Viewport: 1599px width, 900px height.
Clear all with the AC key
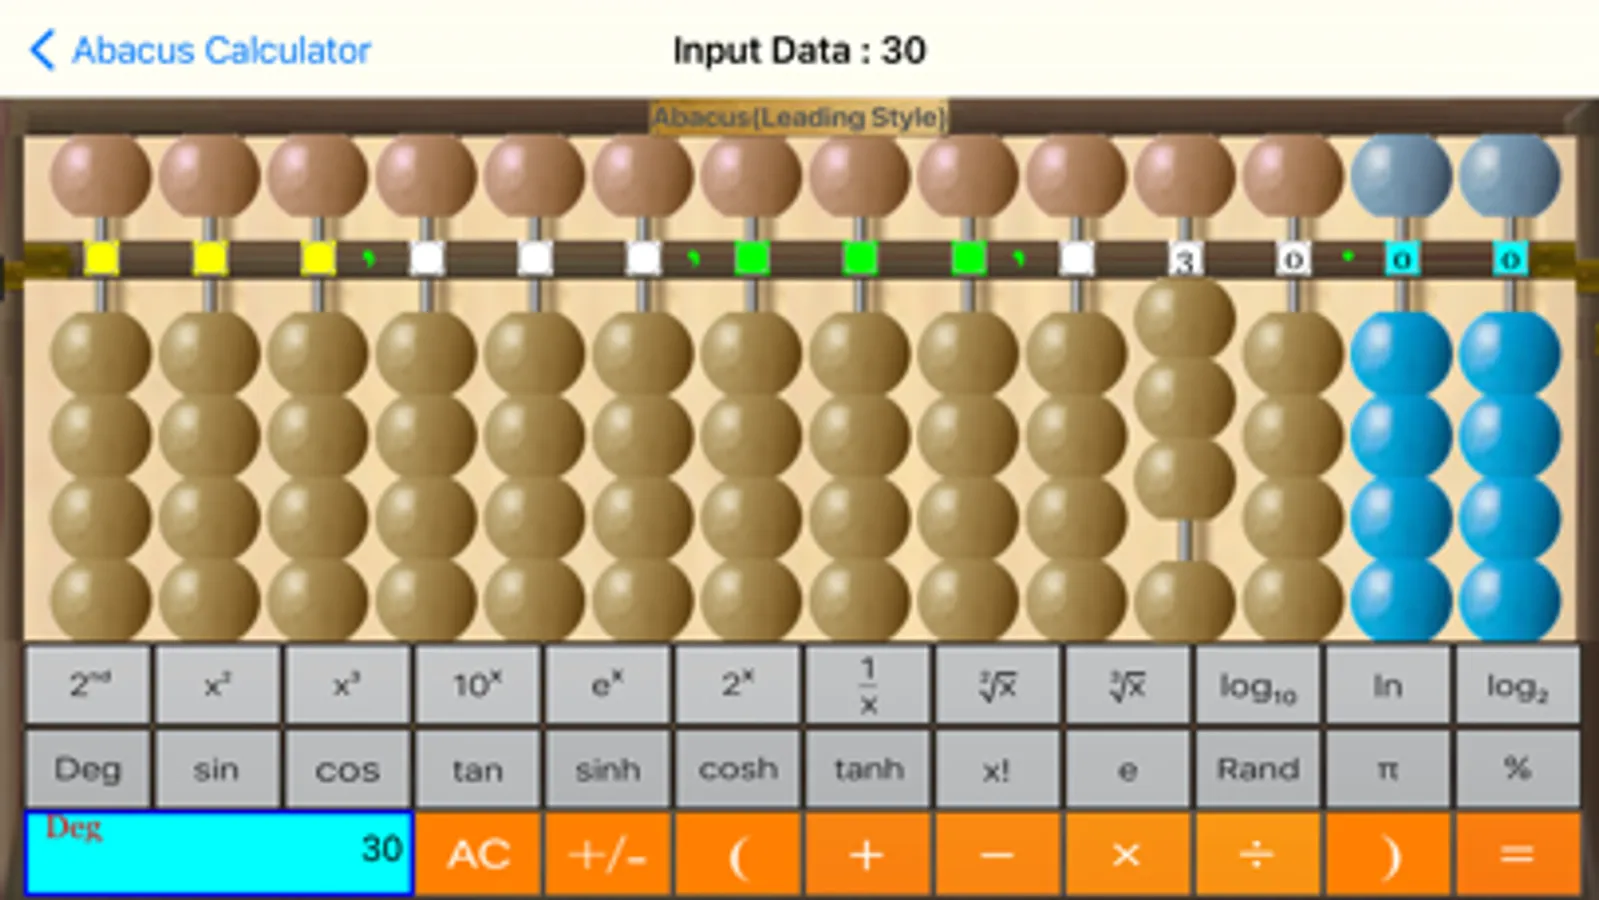coord(478,854)
